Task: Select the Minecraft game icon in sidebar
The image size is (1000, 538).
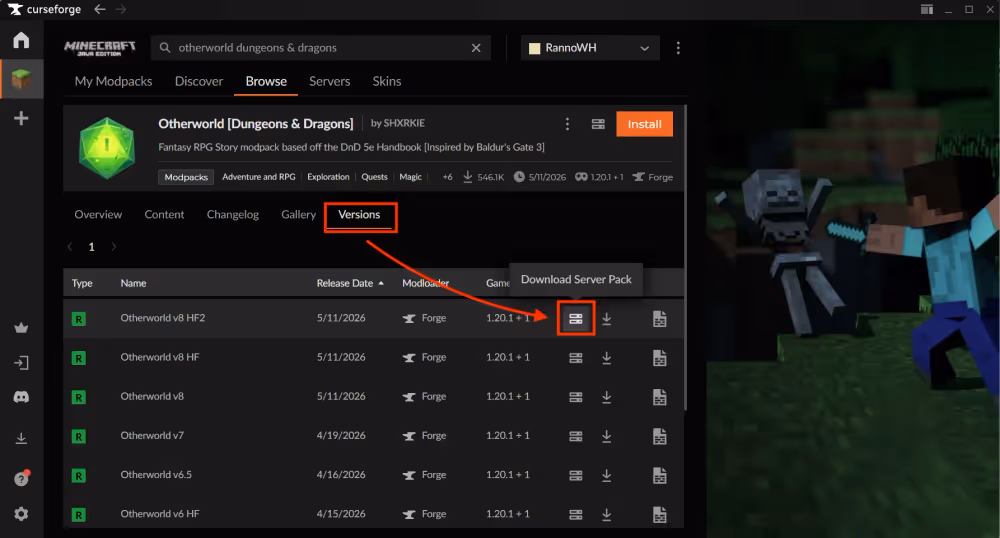Action: click(21, 80)
